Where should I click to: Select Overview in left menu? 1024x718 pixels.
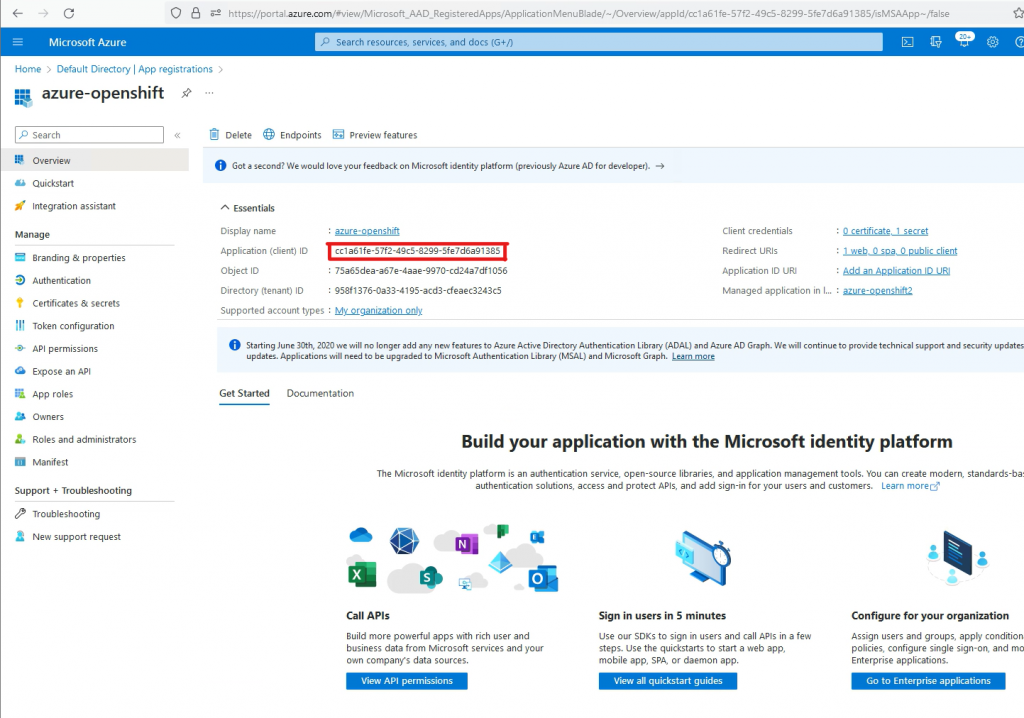click(94, 160)
